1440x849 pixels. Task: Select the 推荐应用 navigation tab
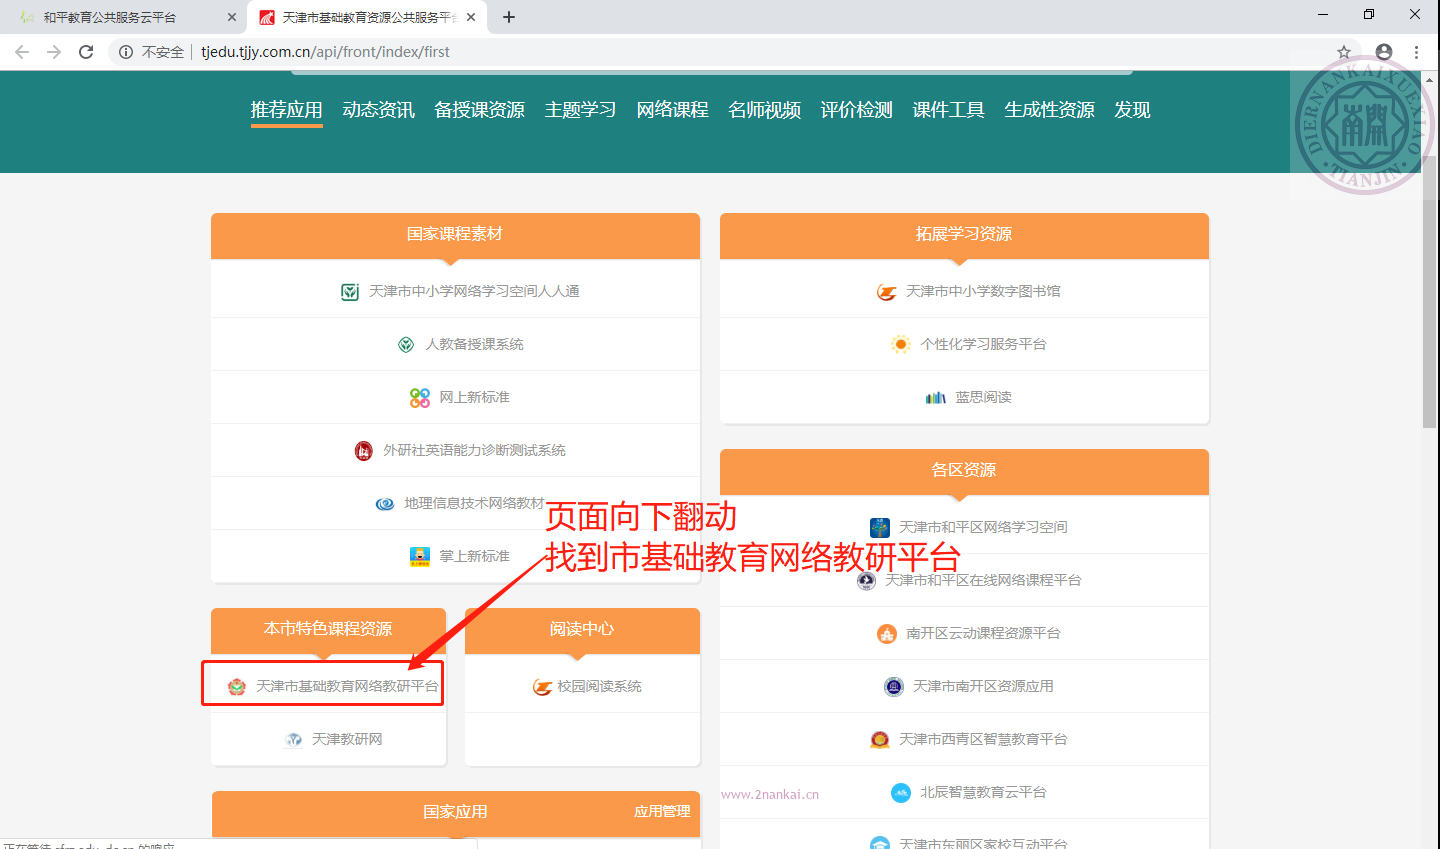pyautogui.click(x=286, y=110)
